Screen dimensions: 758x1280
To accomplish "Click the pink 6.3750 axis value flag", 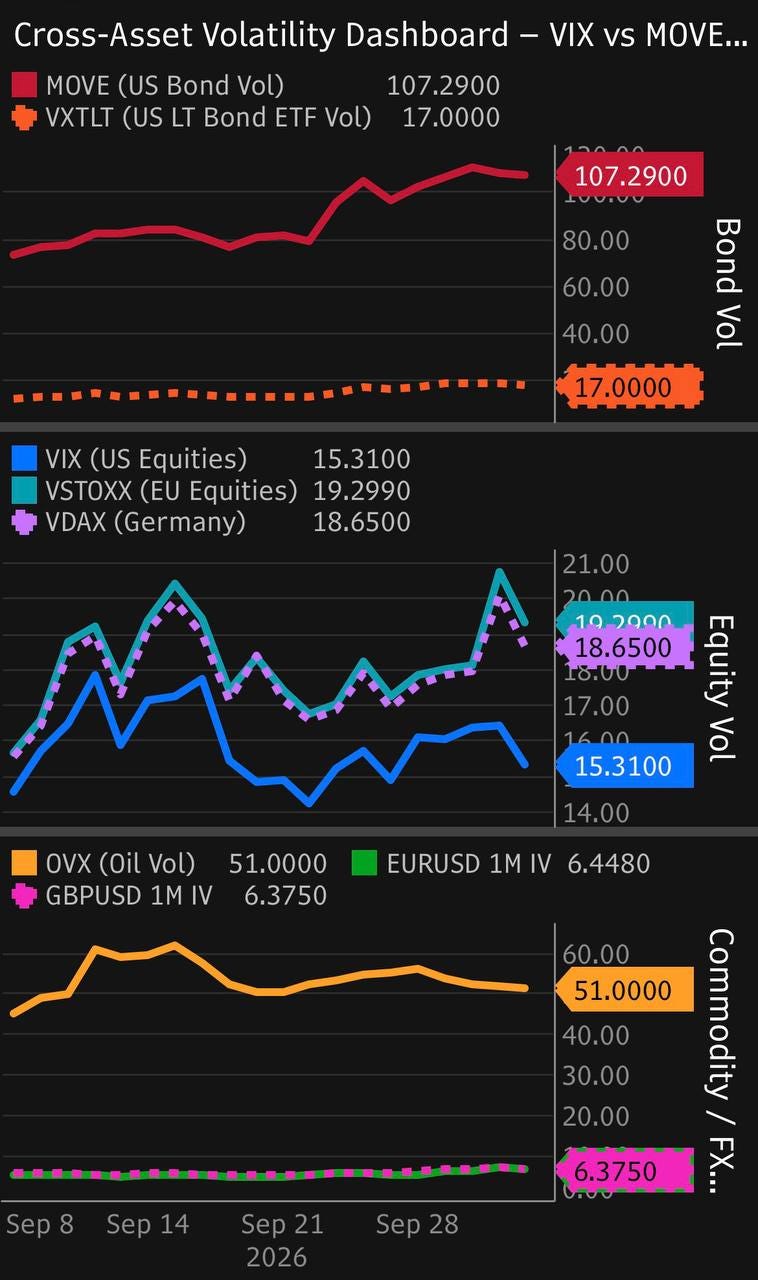I will point(624,1171).
